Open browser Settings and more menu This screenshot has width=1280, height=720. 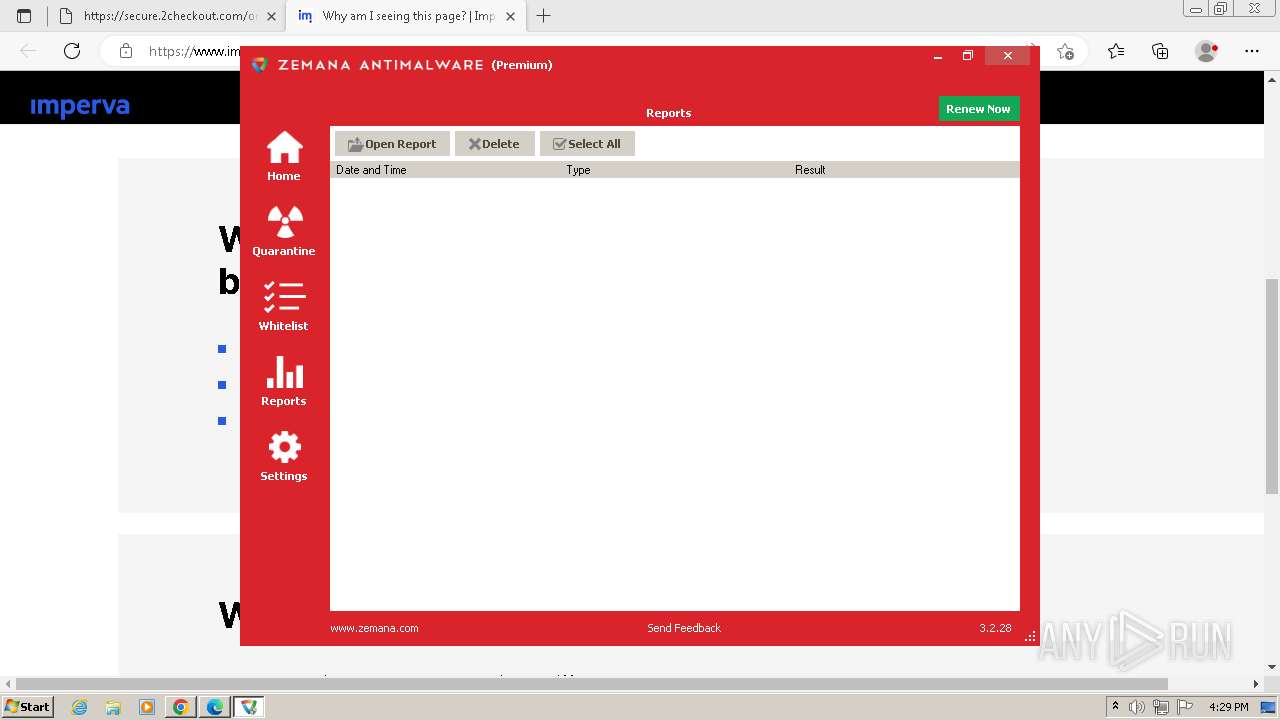coord(1252,51)
